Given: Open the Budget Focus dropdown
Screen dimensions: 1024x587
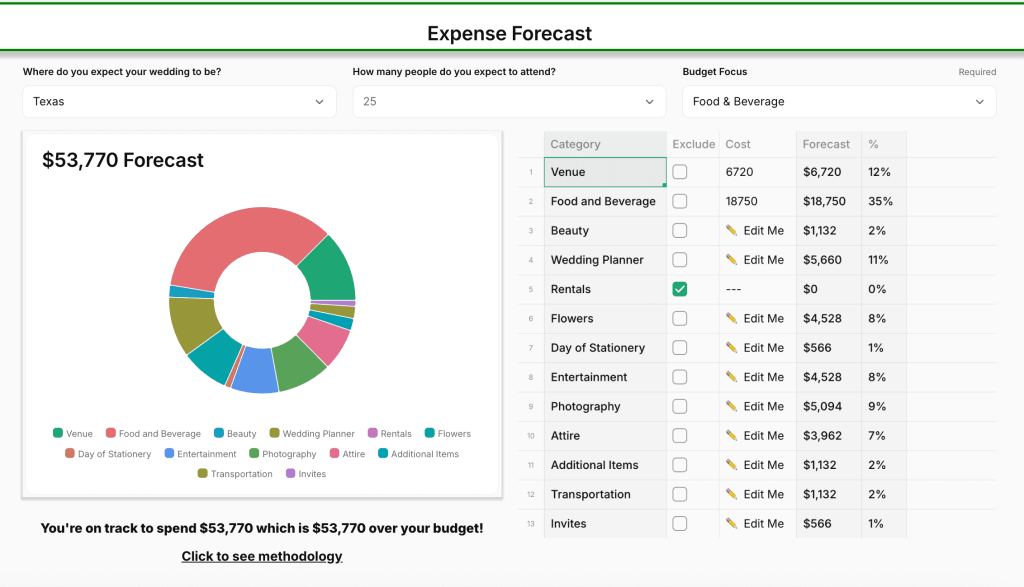Looking at the screenshot, I should point(838,101).
